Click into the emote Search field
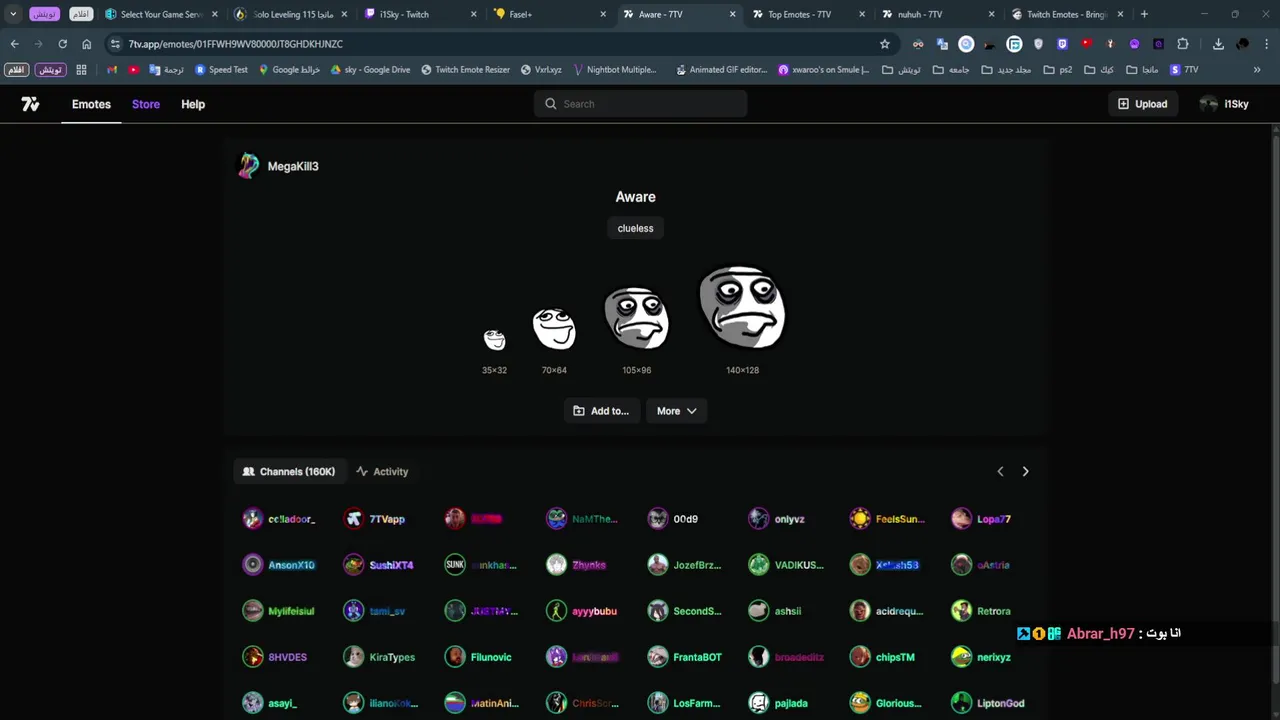Viewport: 1280px width, 720px height. click(x=640, y=104)
